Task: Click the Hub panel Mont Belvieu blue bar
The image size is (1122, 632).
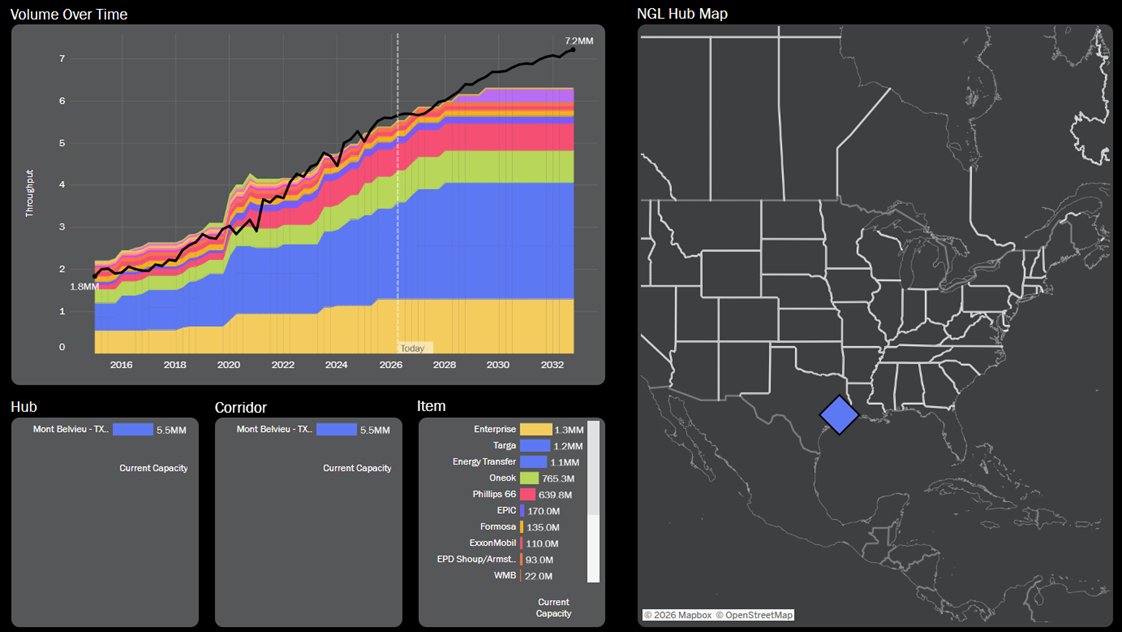Action: click(x=133, y=429)
